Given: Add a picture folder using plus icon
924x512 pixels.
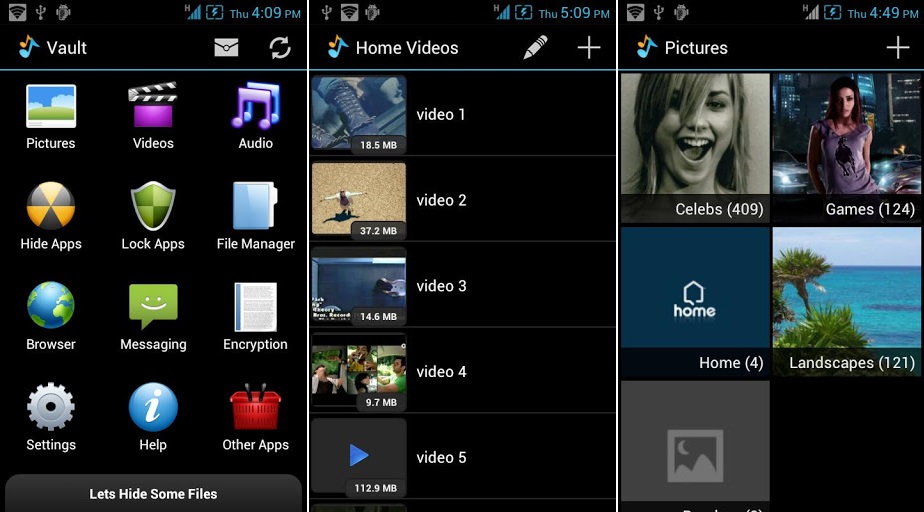Looking at the screenshot, I should (897, 47).
